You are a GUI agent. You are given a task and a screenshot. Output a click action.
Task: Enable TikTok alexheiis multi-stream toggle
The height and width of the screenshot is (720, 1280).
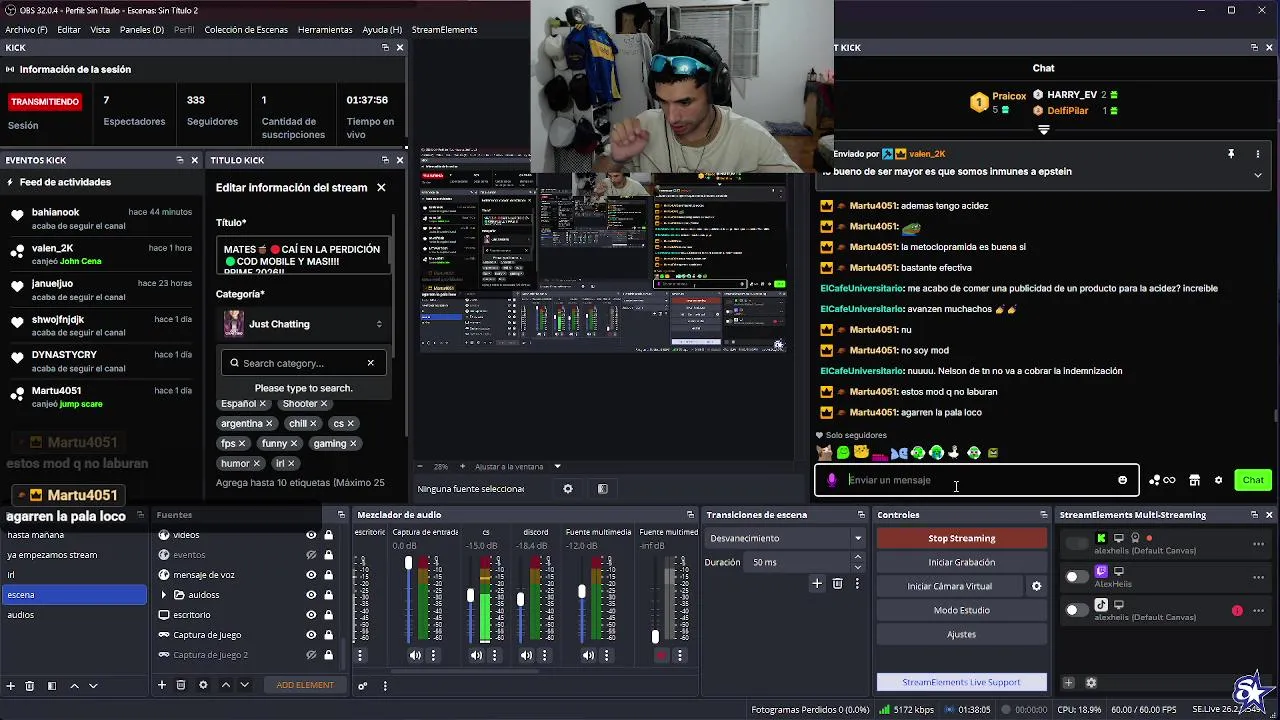pyautogui.click(x=1076, y=610)
